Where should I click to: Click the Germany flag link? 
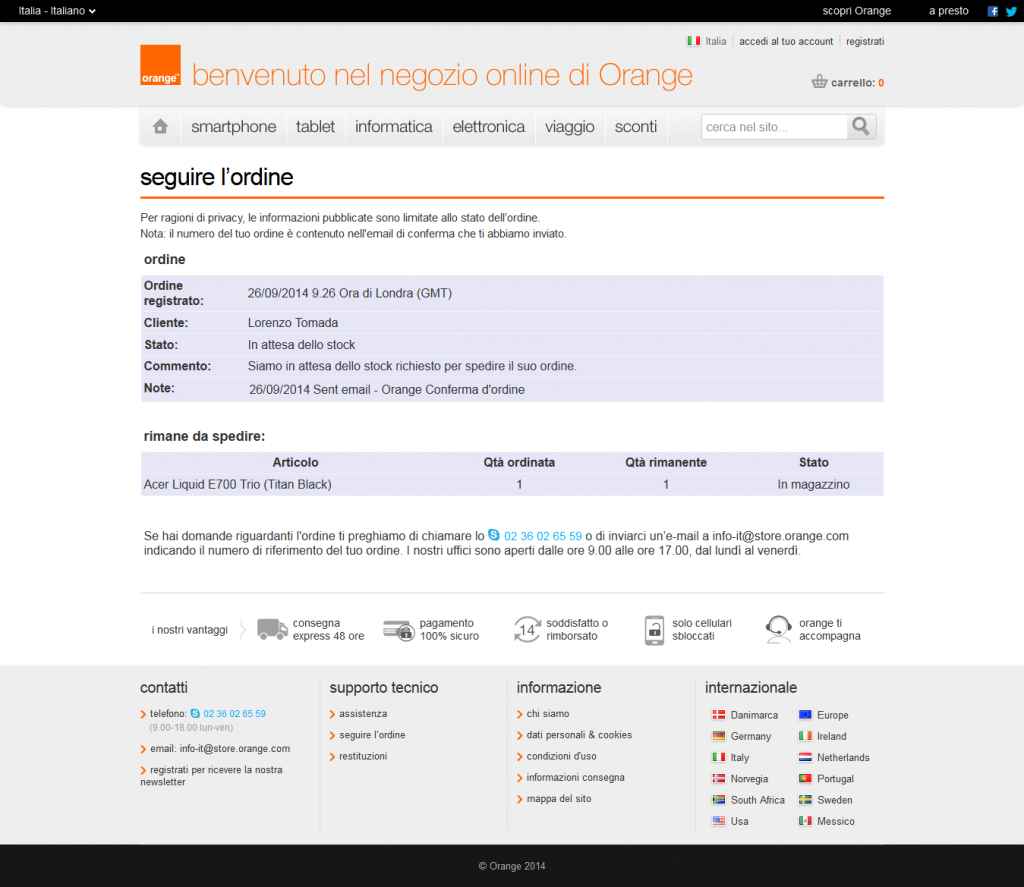coord(718,736)
